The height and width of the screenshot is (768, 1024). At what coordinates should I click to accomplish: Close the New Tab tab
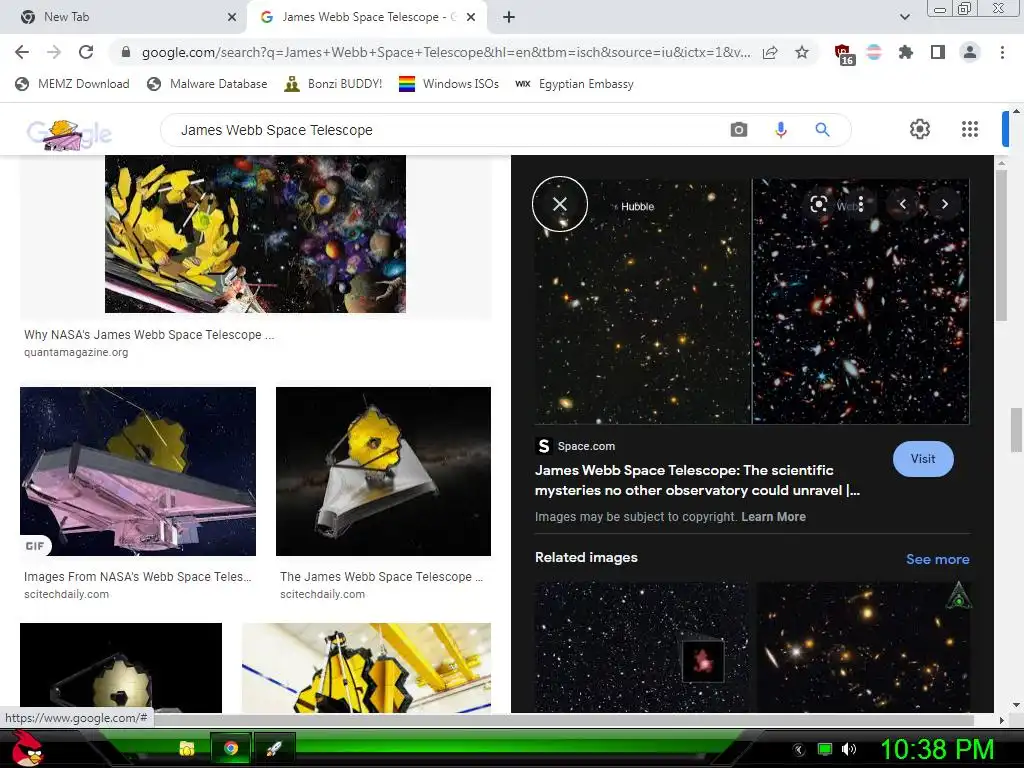232,17
